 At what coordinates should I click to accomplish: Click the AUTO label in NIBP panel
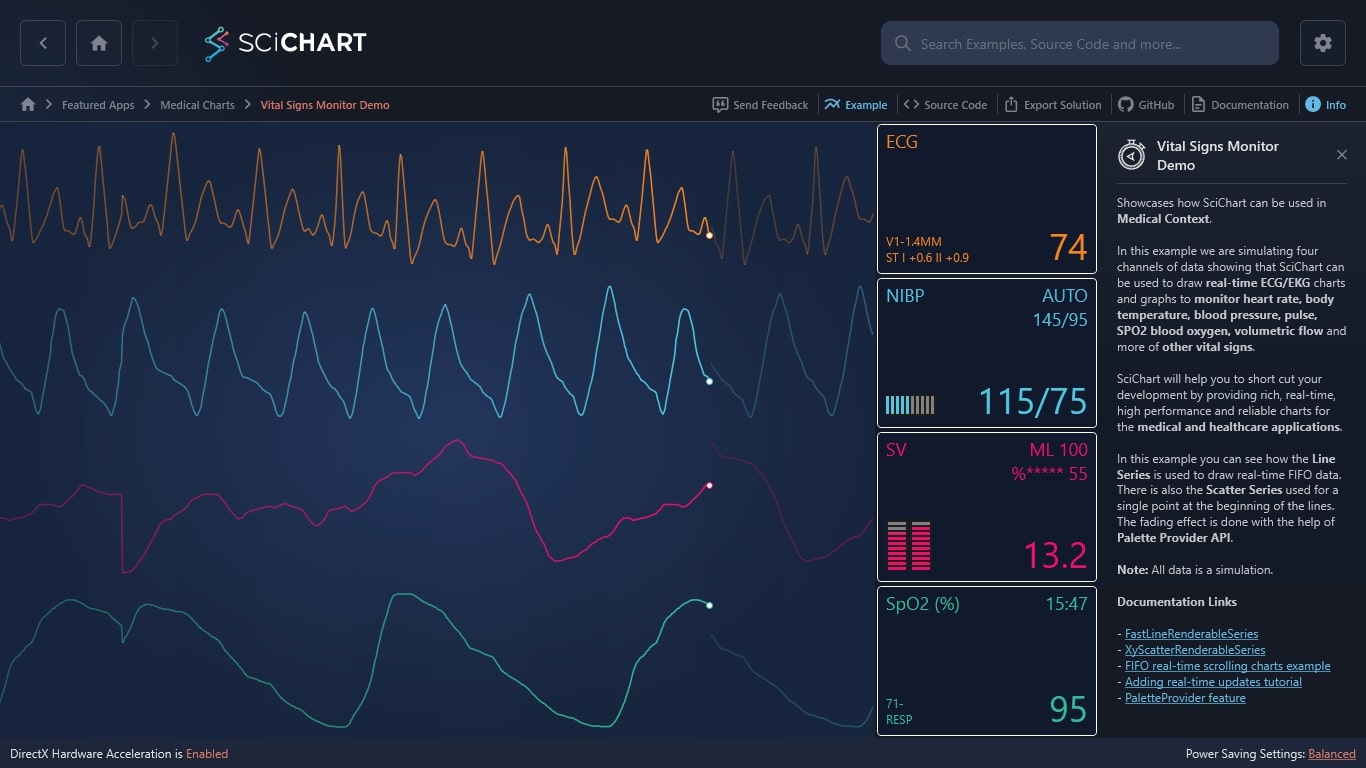(x=1064, y=296)
